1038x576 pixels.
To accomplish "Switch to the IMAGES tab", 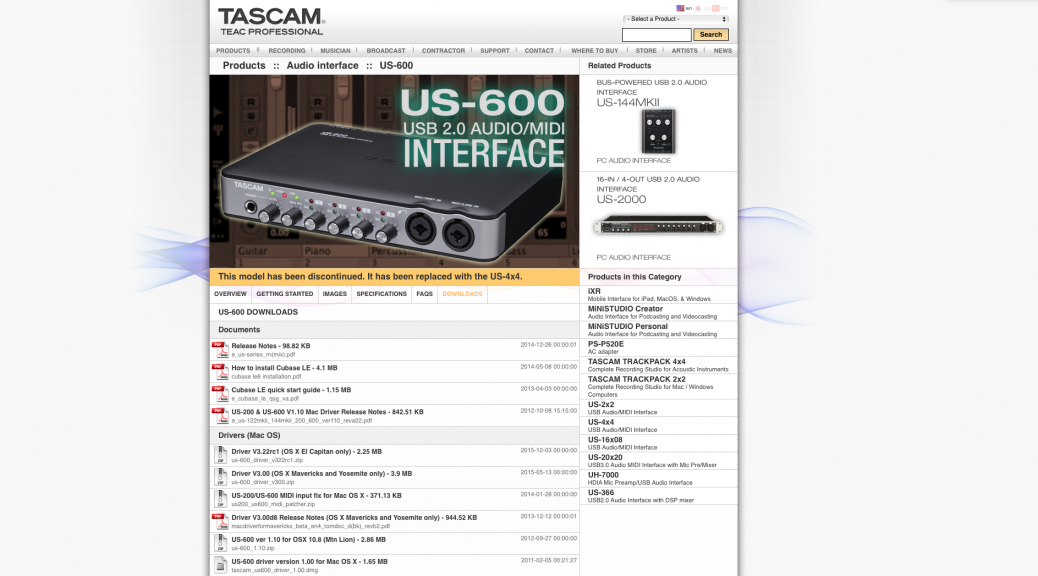I will [x=334, y=294].
